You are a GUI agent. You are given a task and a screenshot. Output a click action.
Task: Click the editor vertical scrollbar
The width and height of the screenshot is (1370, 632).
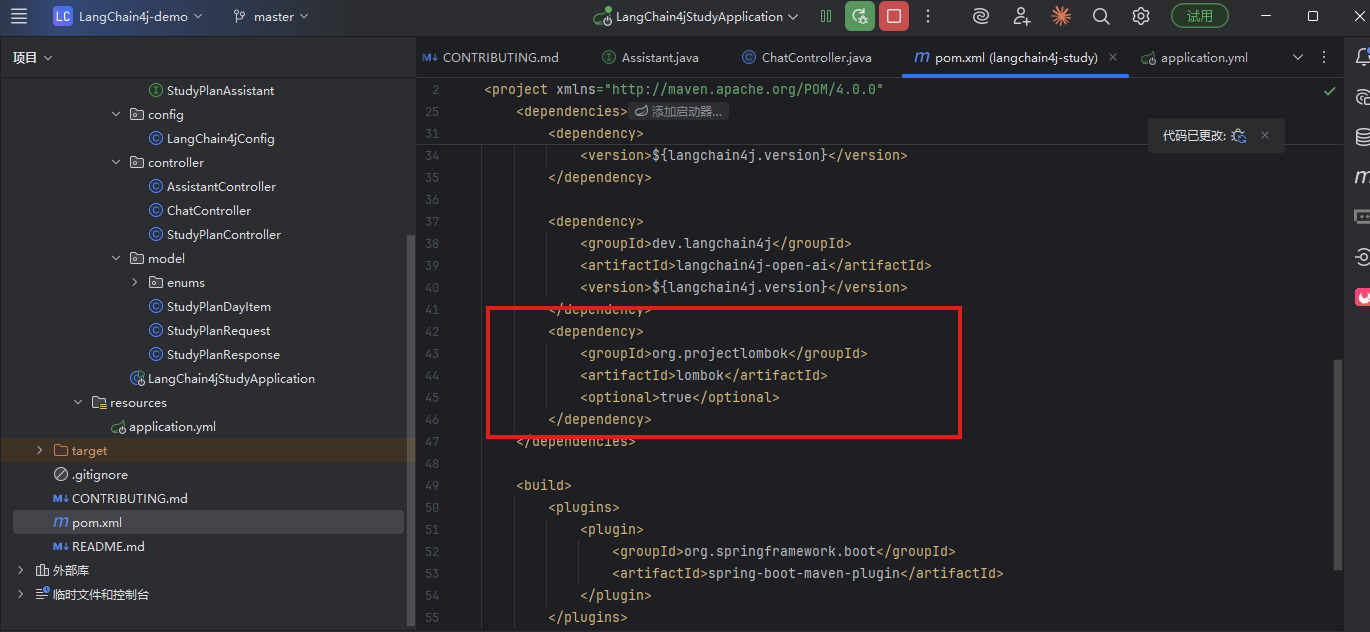[1339, 464]
